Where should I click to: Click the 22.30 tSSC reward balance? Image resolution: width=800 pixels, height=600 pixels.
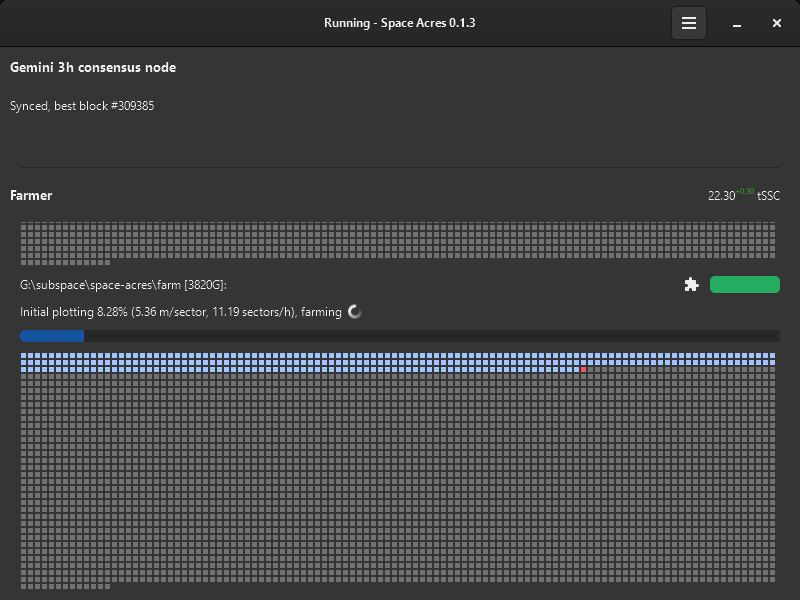click(x=721, y=196)
